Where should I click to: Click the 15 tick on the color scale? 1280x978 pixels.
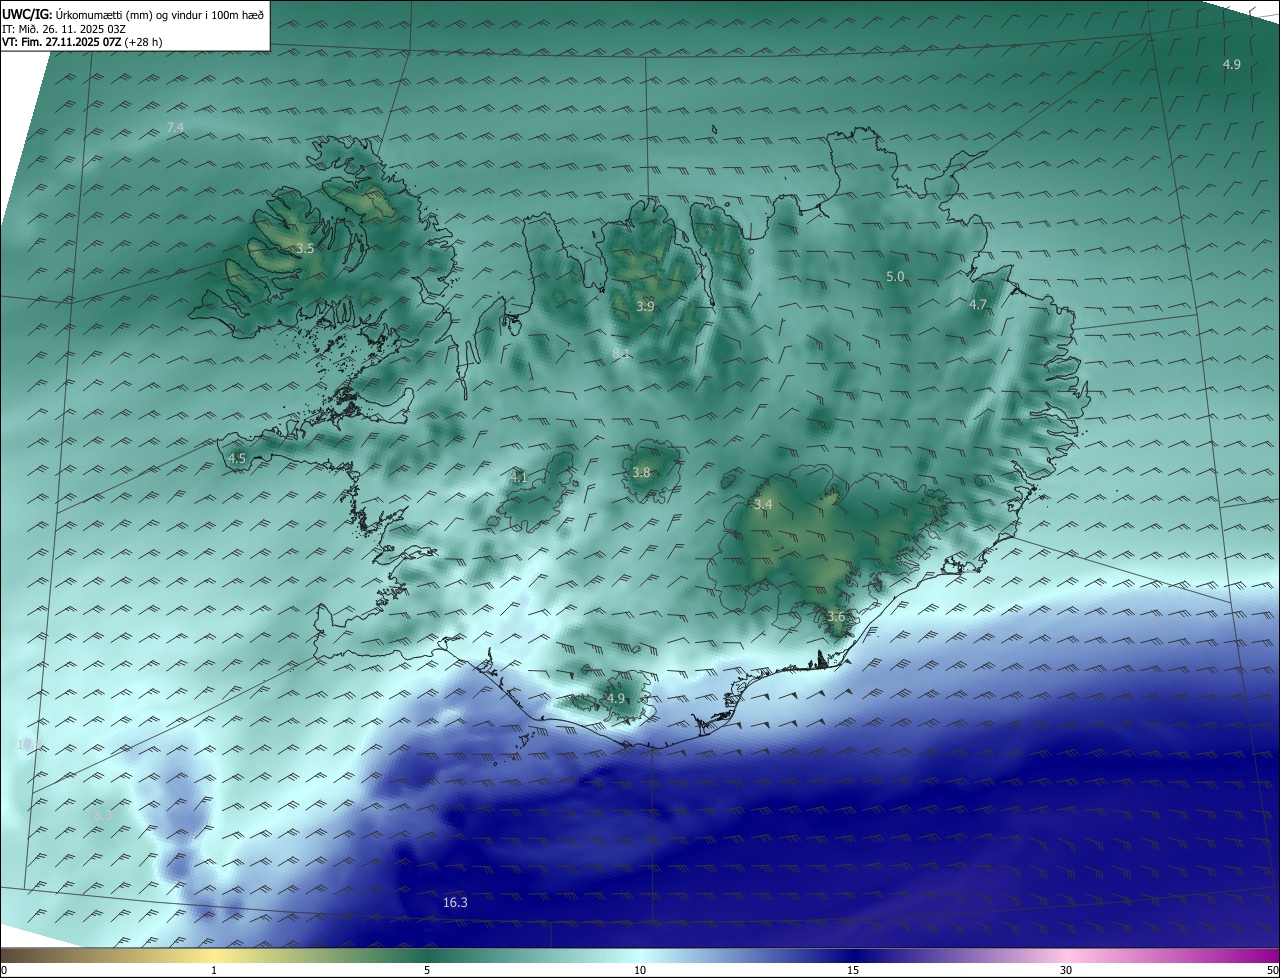(x=853, y=970)
